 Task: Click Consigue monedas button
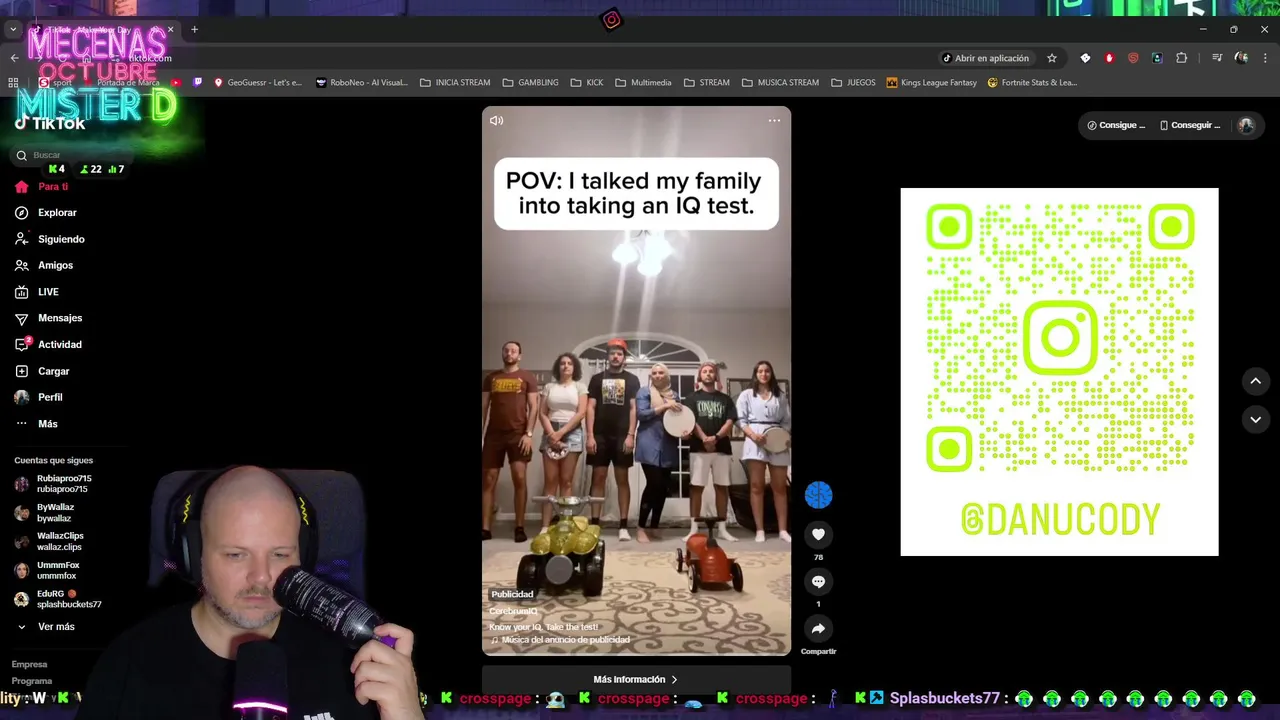point(1115,125)
